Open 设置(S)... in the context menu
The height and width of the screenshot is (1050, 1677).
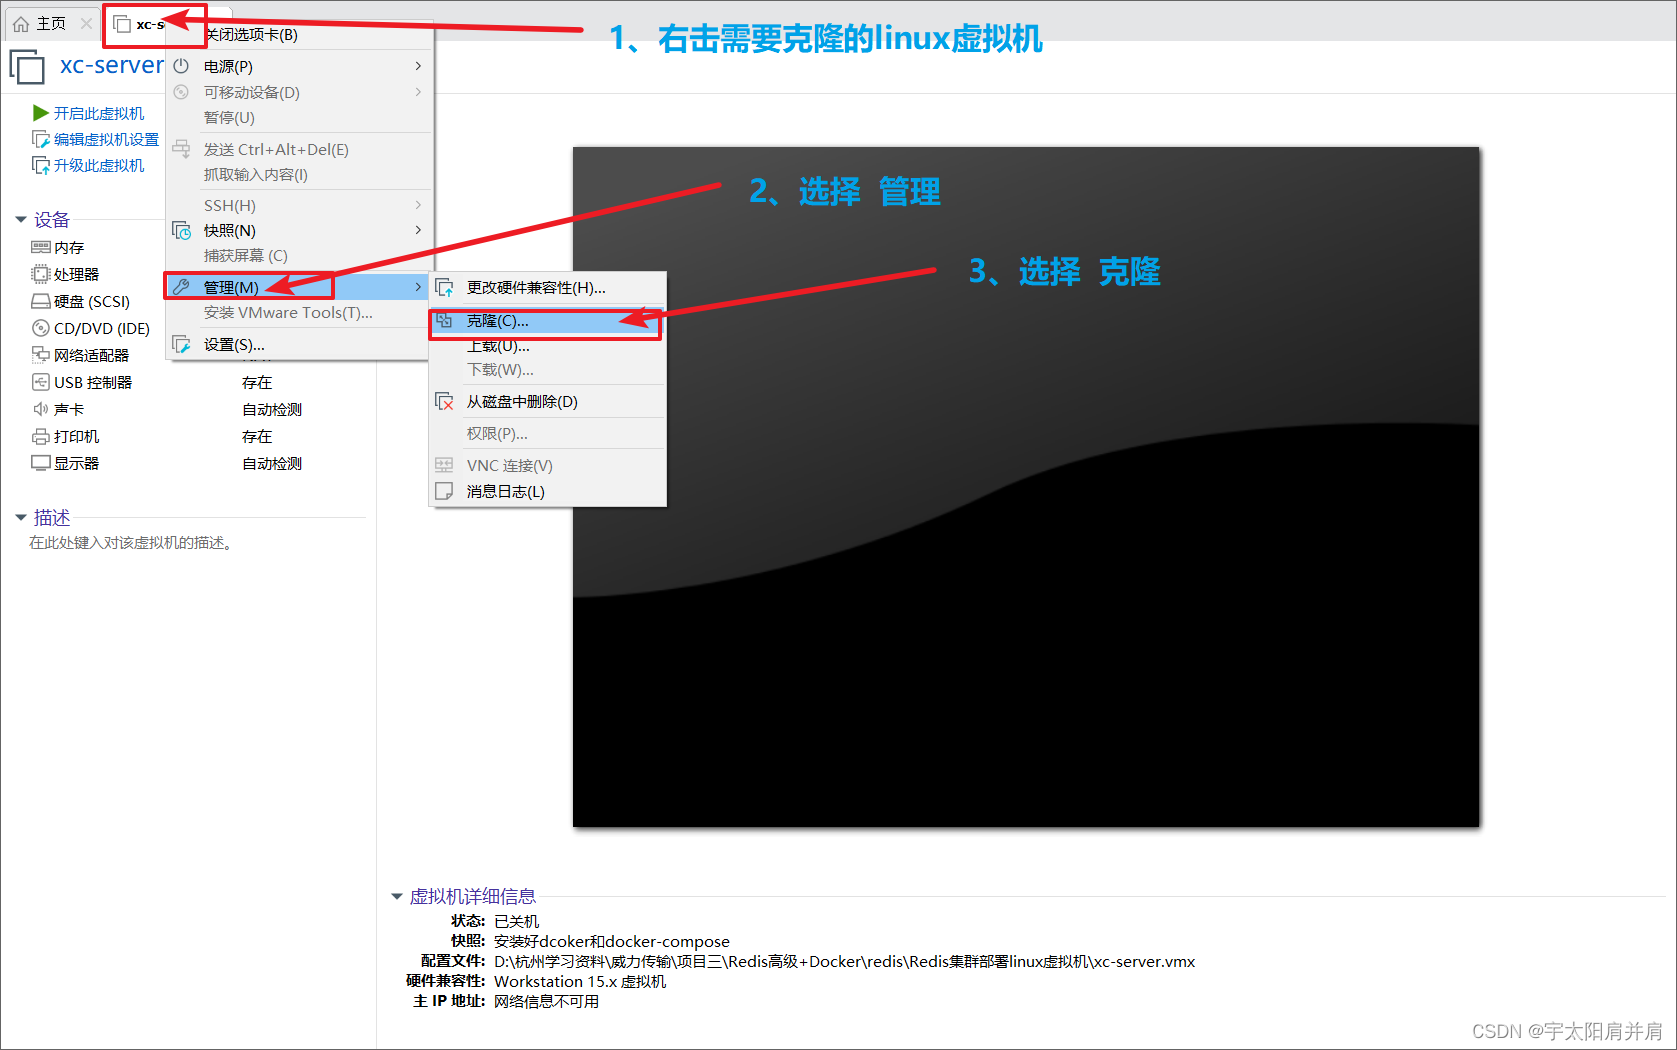(297, 344)
